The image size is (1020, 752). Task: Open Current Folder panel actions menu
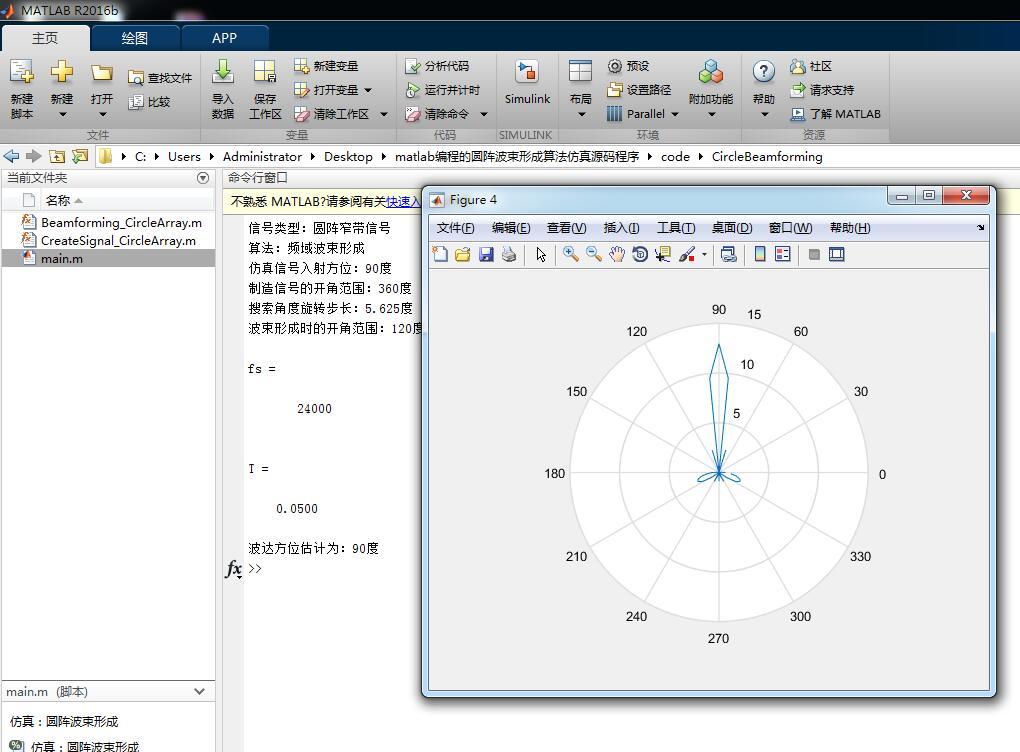coord(203,178)
